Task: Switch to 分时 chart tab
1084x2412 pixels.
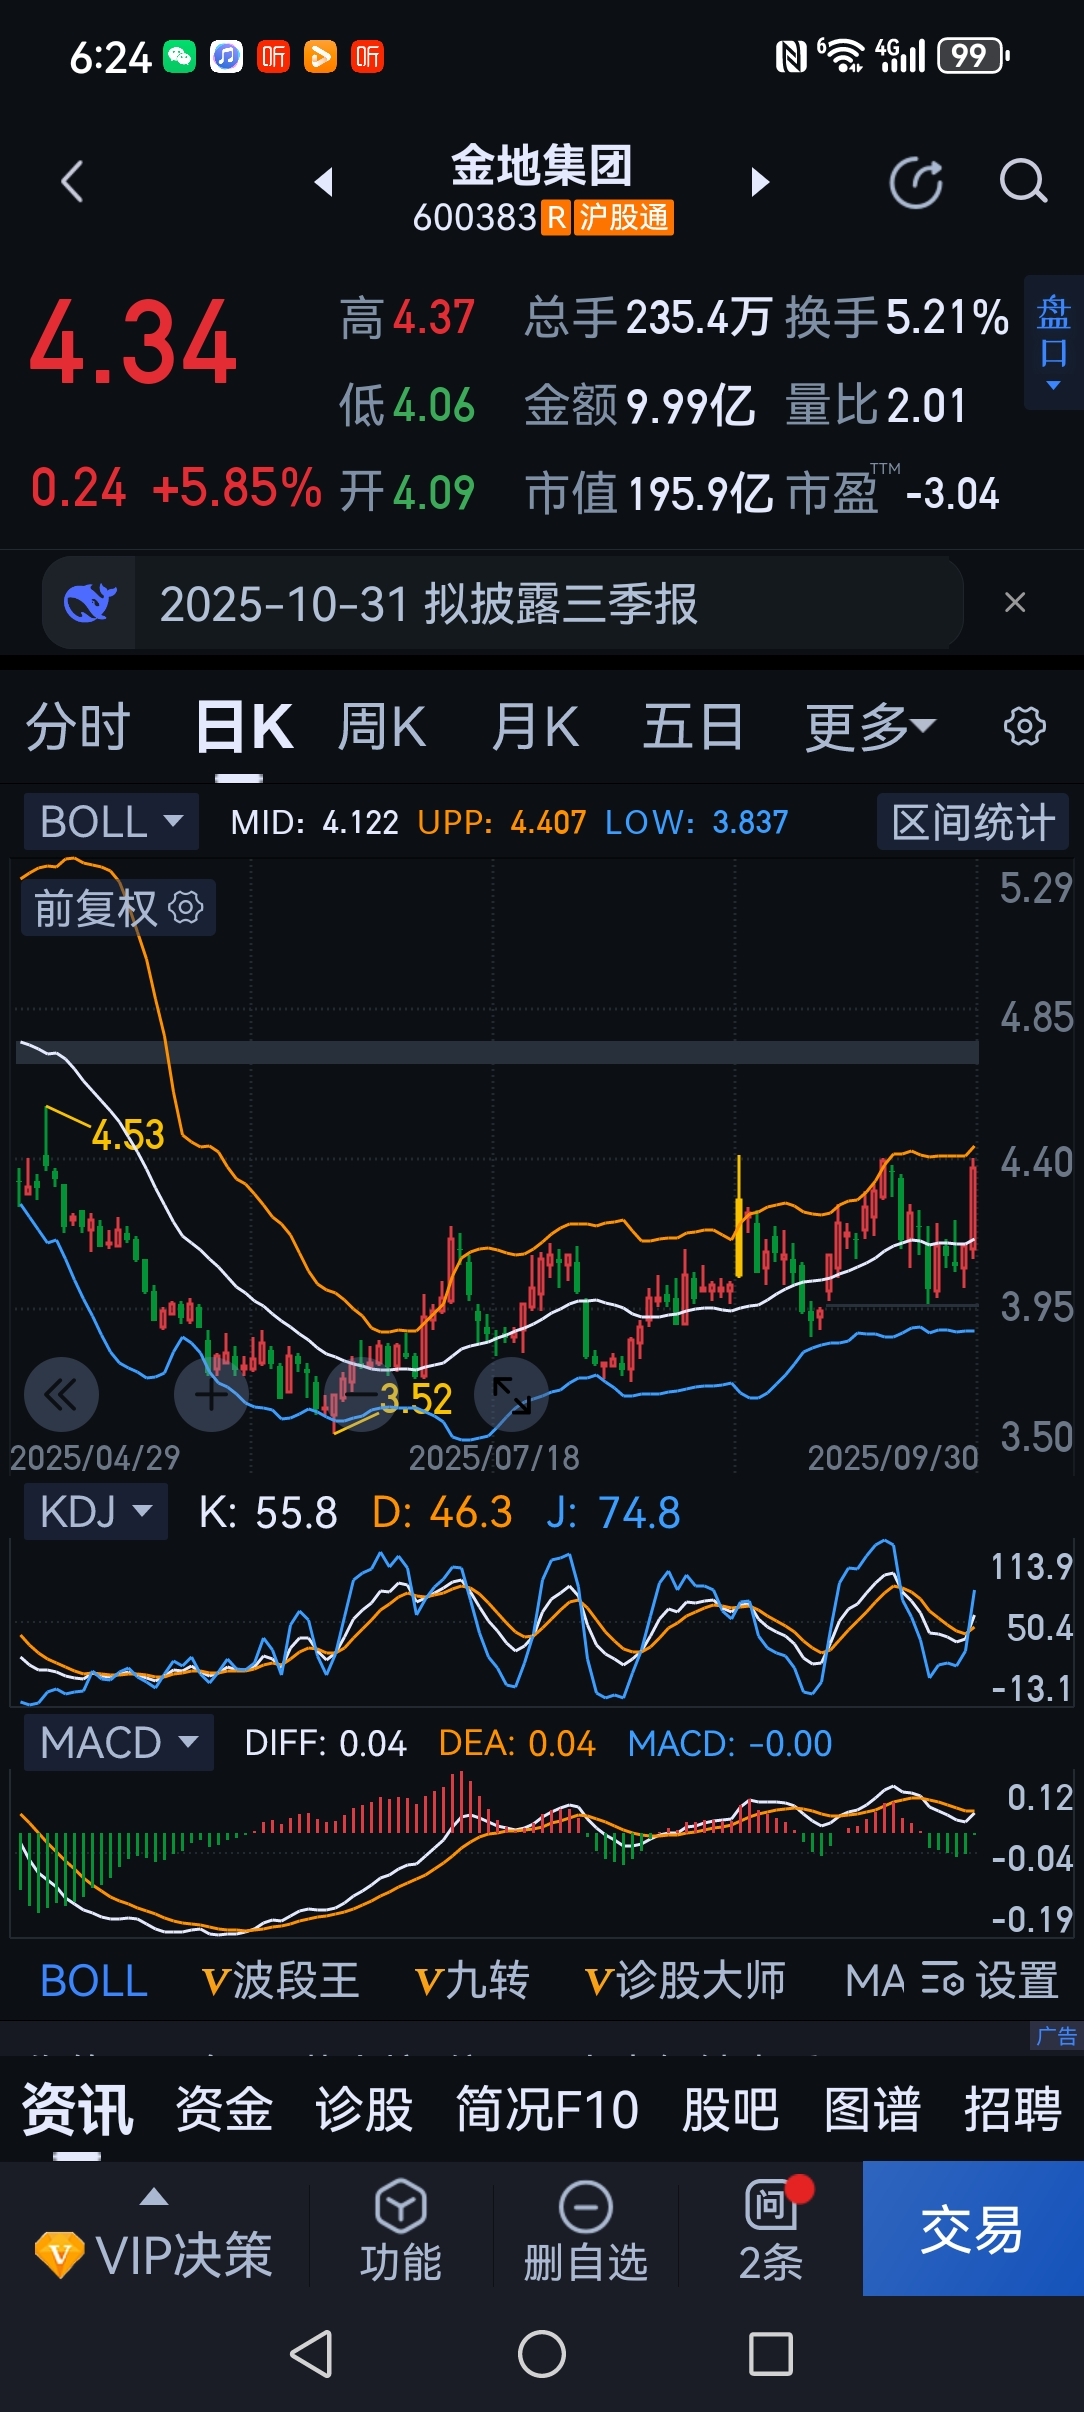Action: 78,727
